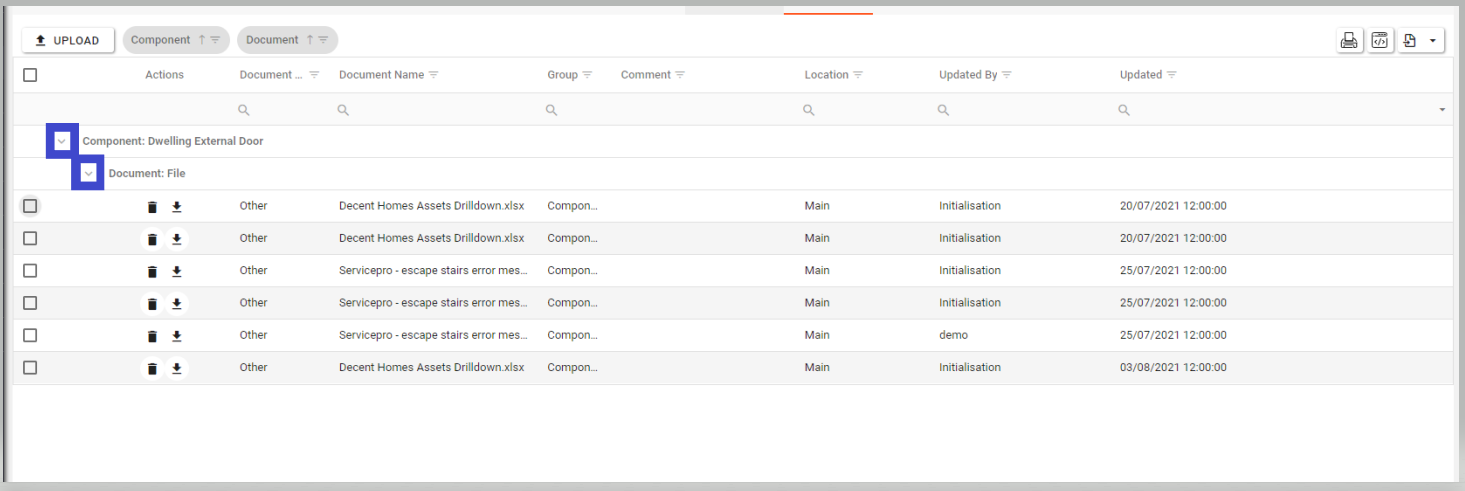Click the print icon in the toolbar

point(1349,40)
